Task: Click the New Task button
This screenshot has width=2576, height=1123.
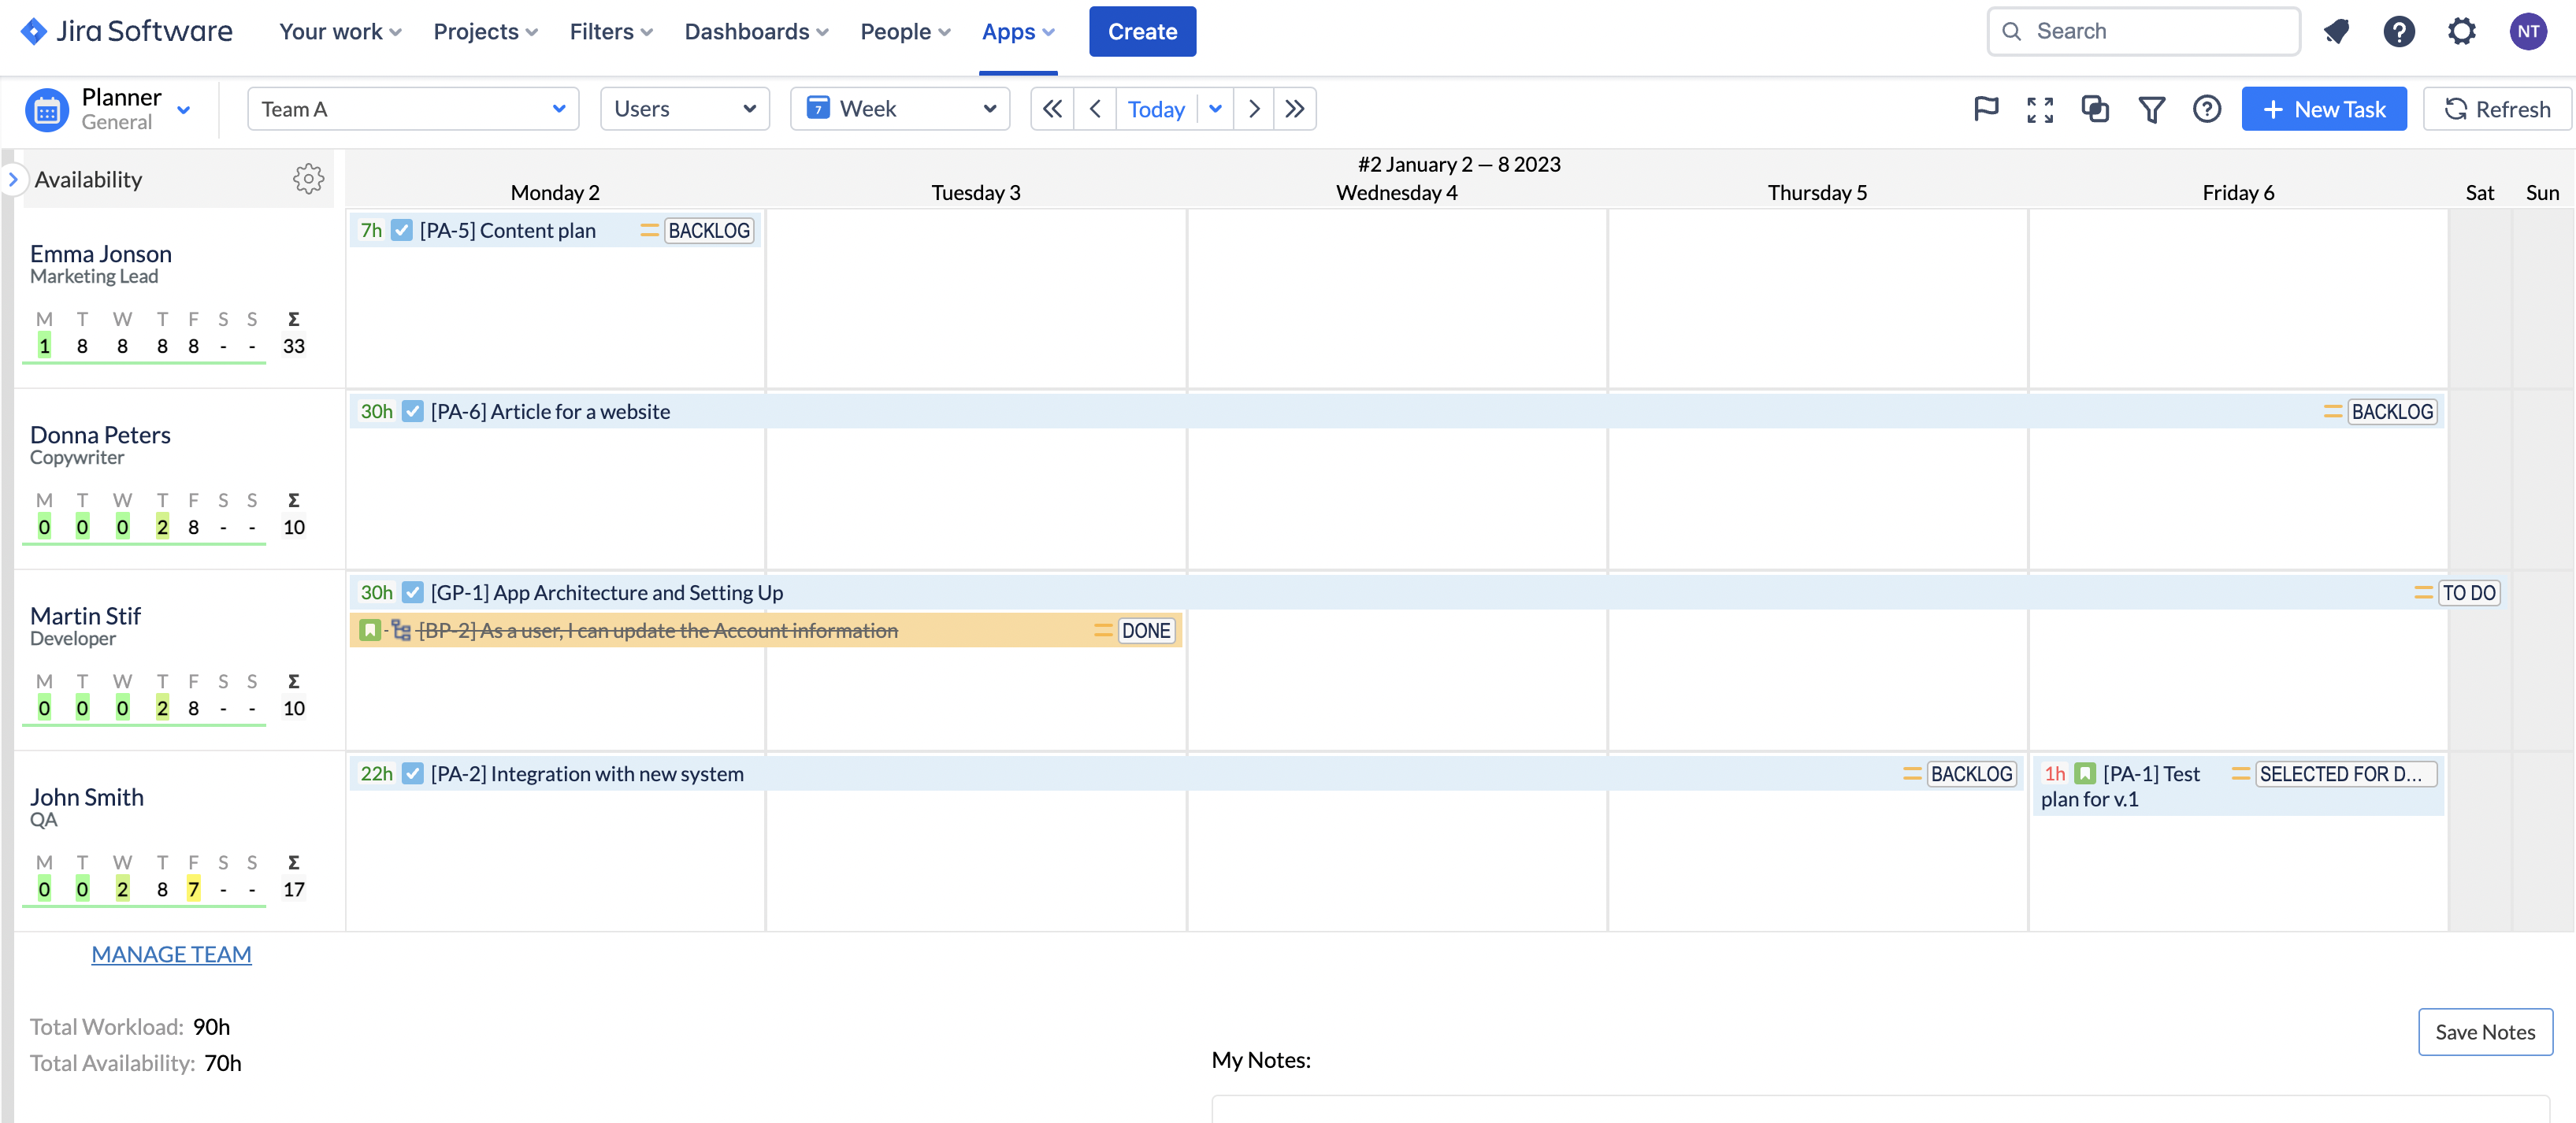Action: pyautogui.click(x=2324, y=109)
